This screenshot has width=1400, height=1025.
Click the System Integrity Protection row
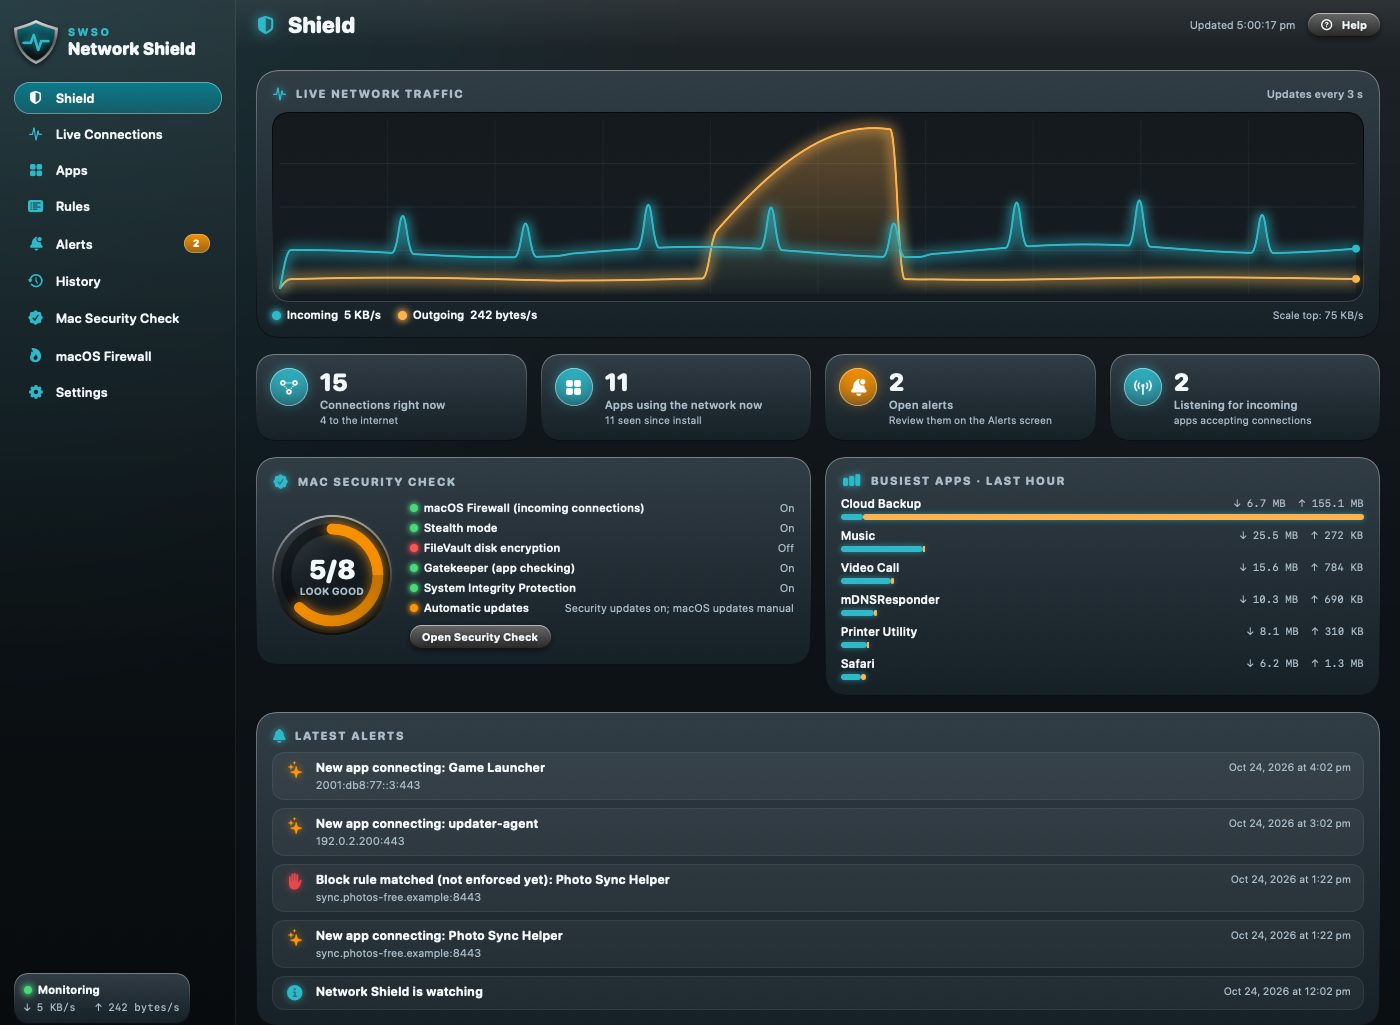coord(601,588)
